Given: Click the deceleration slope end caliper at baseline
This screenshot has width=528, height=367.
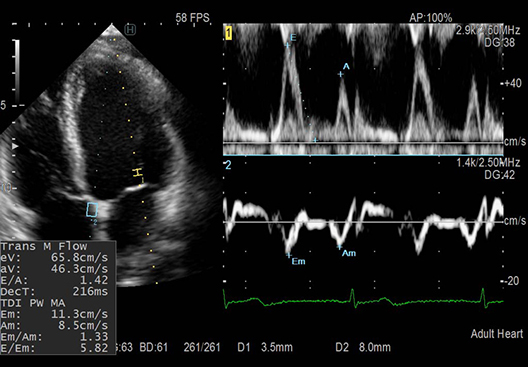Looking at the screenshot, I should (315, 140).
